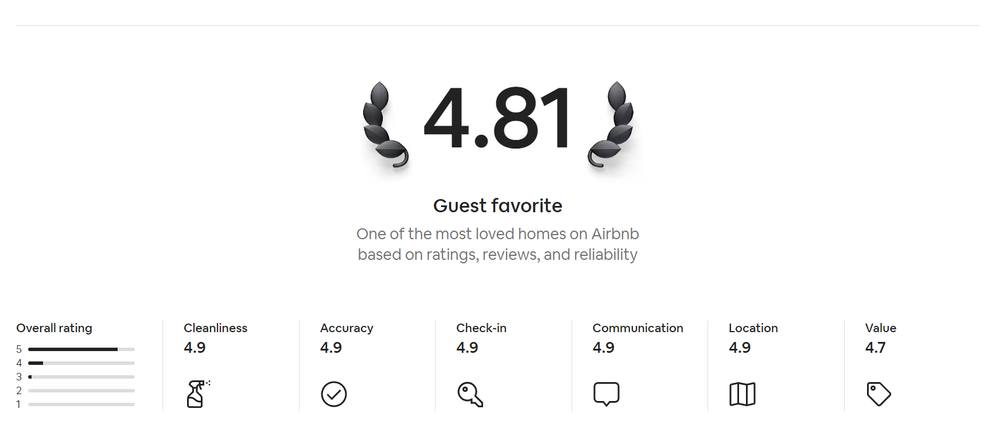The height and width of the screenshot is (444, 999).
Task: Click the Check-in key icon
Action: (470, 394)
